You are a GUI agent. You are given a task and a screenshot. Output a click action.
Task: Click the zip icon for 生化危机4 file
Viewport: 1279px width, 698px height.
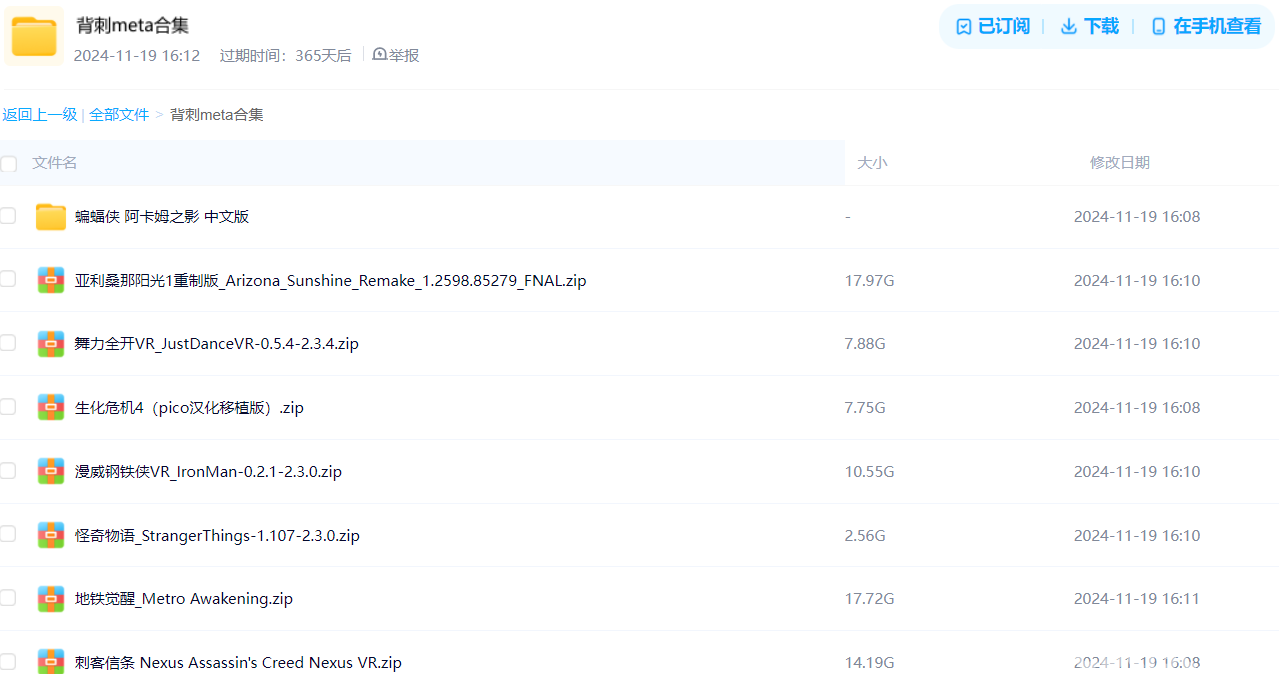pyautogui.click(x=51, y=407)
